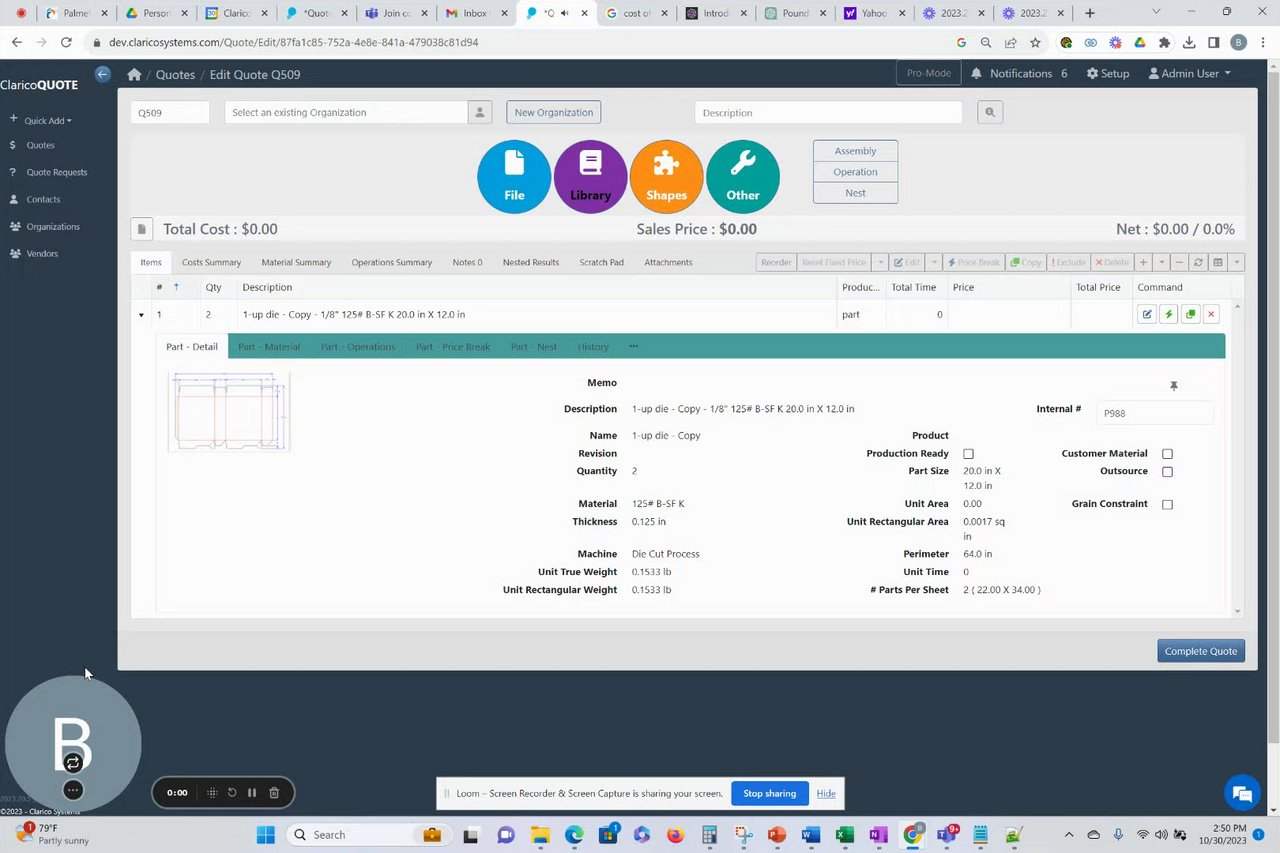Choose the teal Other wrench circle
The image size is (1280, 853).
[743, 177]
